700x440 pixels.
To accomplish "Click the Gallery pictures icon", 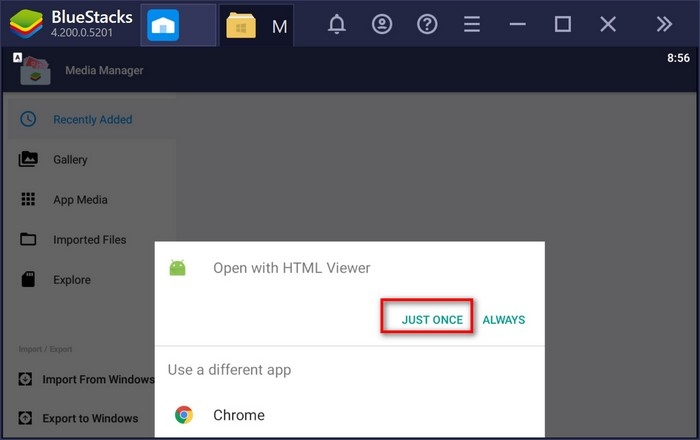I will [x=28, y=159].
